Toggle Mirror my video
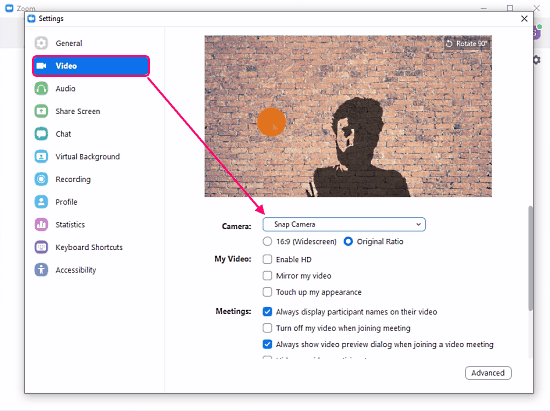 pos(267,276)
